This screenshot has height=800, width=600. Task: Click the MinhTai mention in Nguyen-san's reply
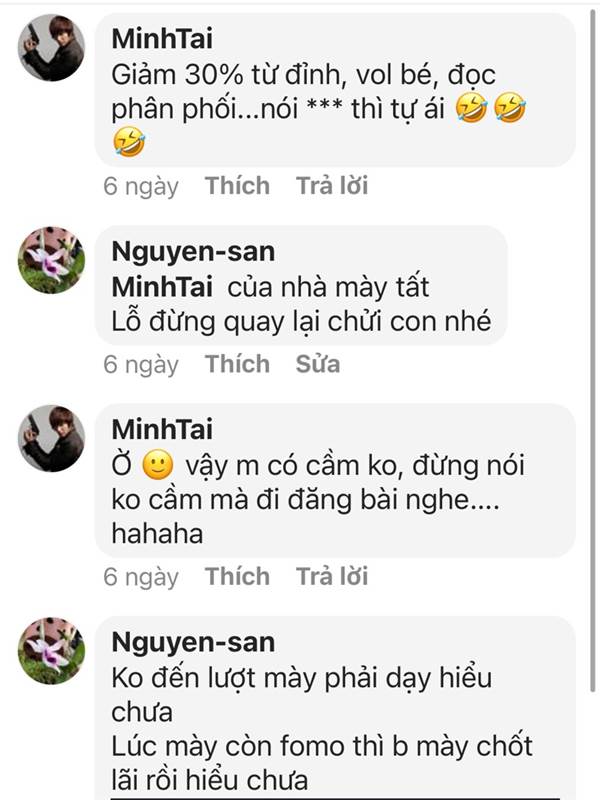click(x=161, y=287)
